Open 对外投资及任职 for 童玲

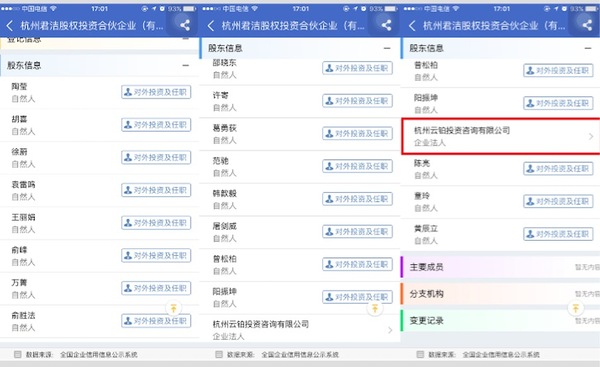pyautogui.click(x=558, y=202)
